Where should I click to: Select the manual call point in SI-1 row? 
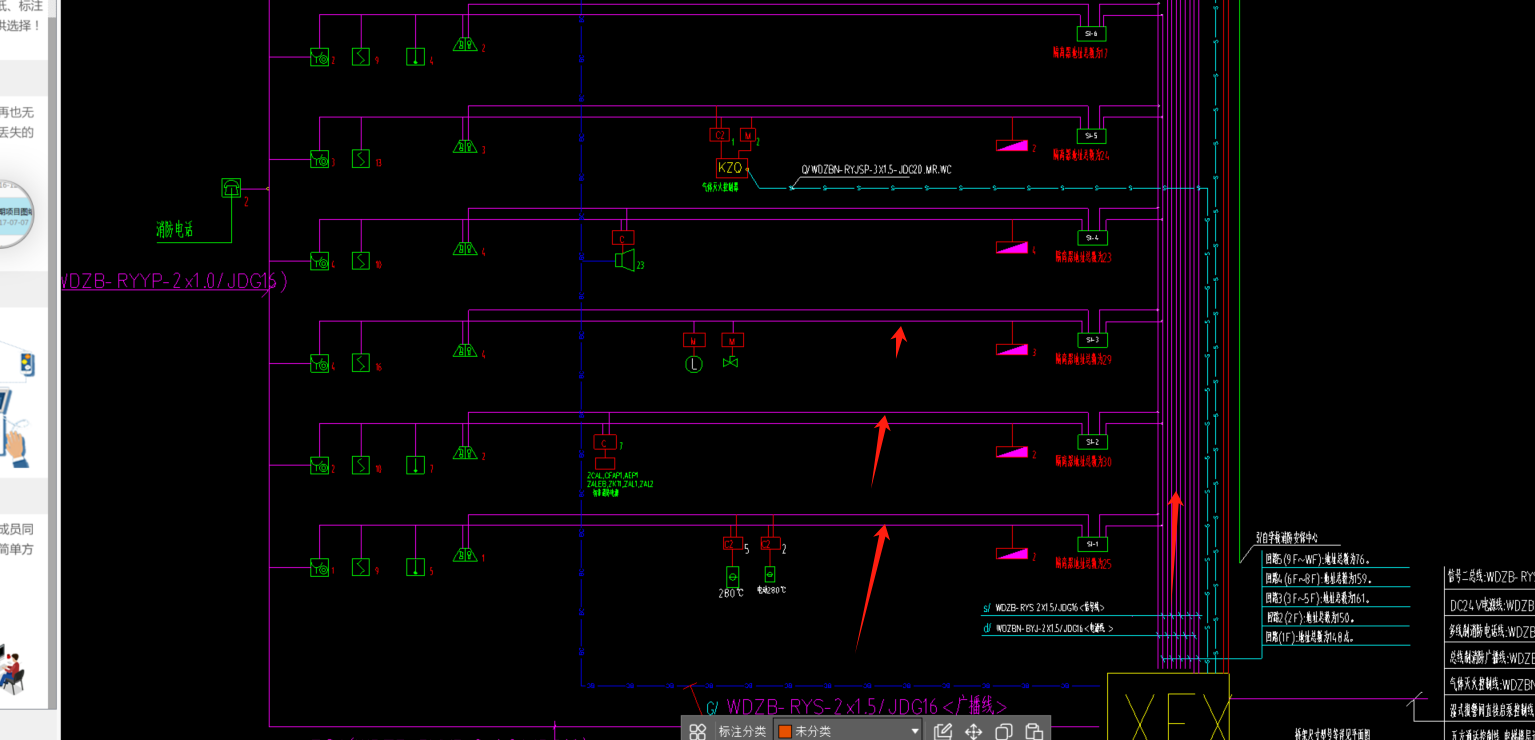[320, 568]
